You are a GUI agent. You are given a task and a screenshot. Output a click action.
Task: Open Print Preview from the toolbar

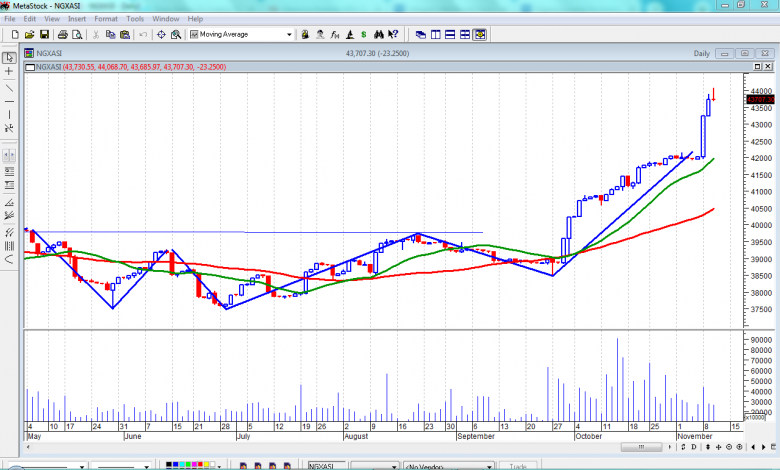(77, 34)
